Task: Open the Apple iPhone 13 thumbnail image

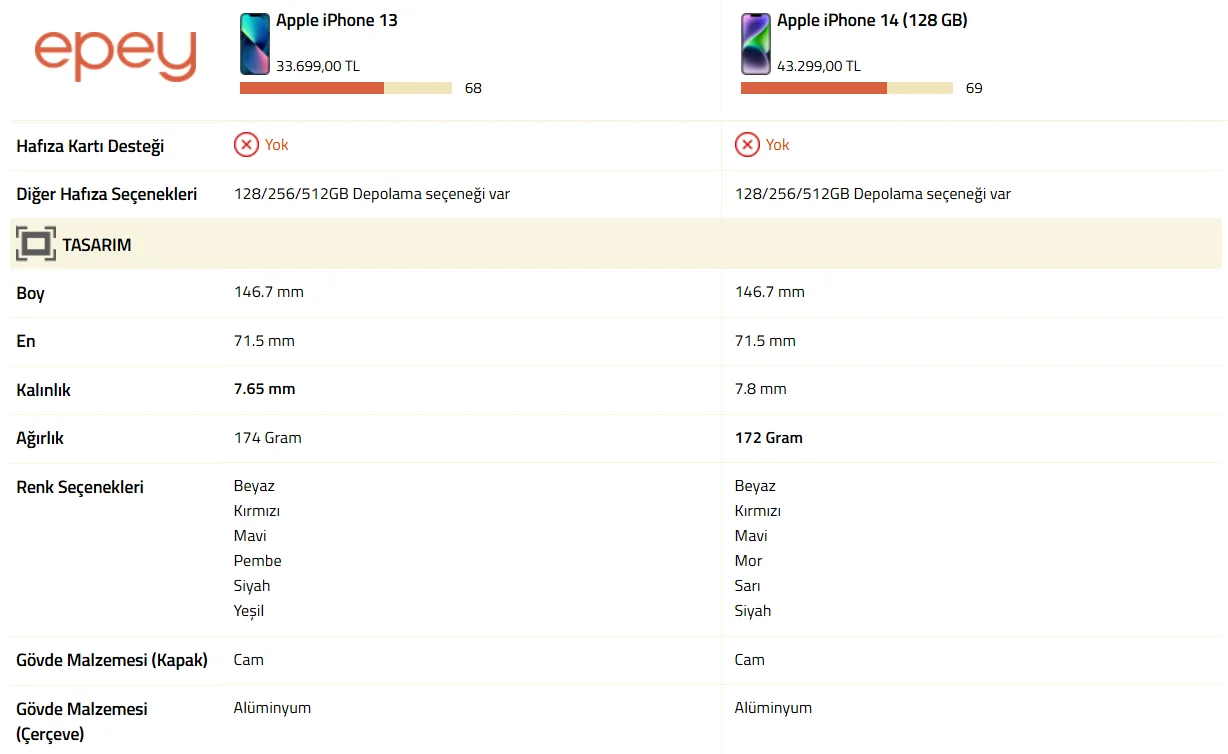Action: coord(255,44)
